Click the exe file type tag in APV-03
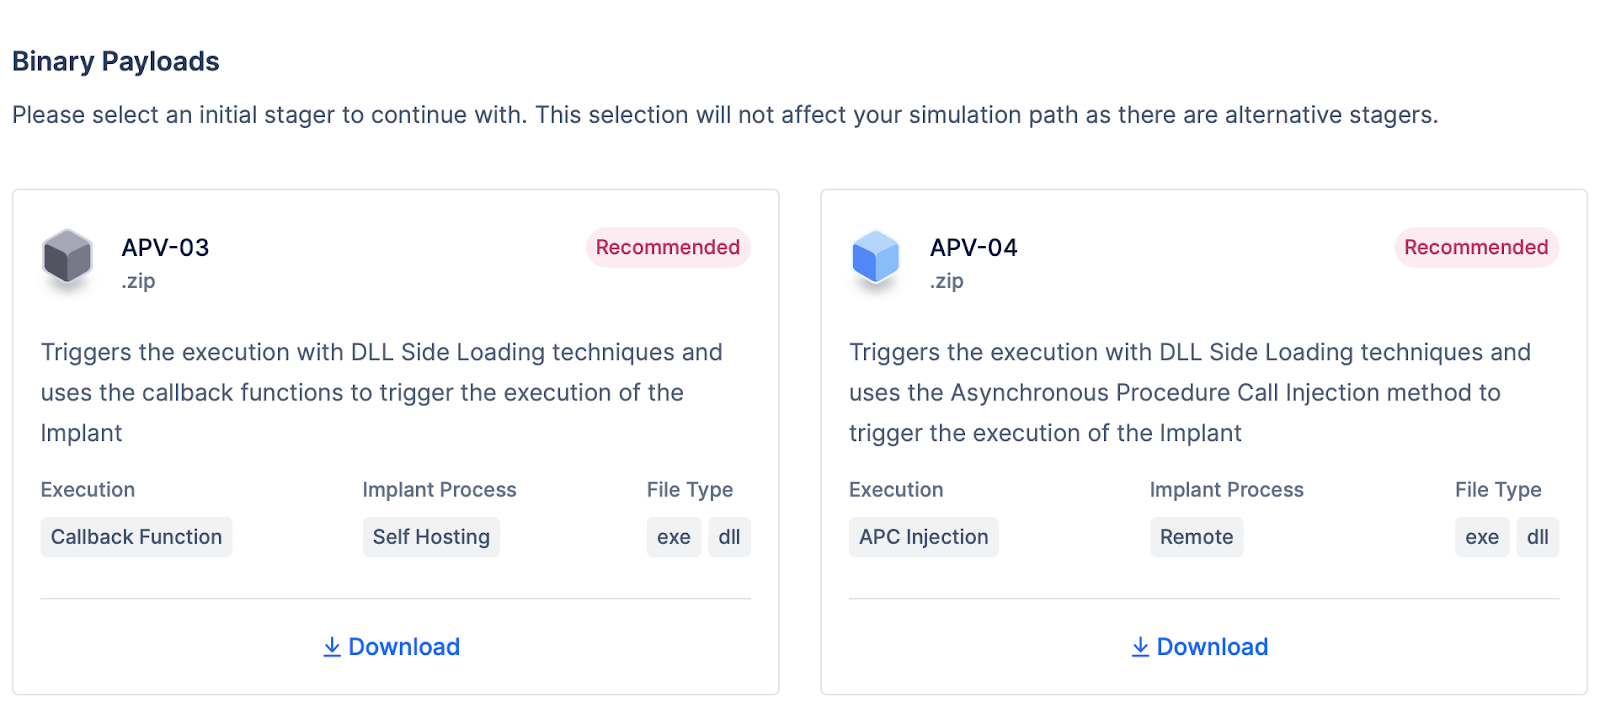 click(x=673, y=537)
